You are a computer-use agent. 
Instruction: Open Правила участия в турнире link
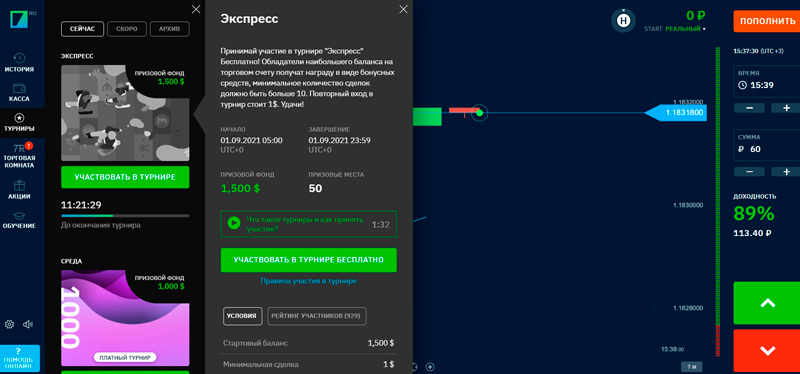pyautogui.click(x=309, y=281)
